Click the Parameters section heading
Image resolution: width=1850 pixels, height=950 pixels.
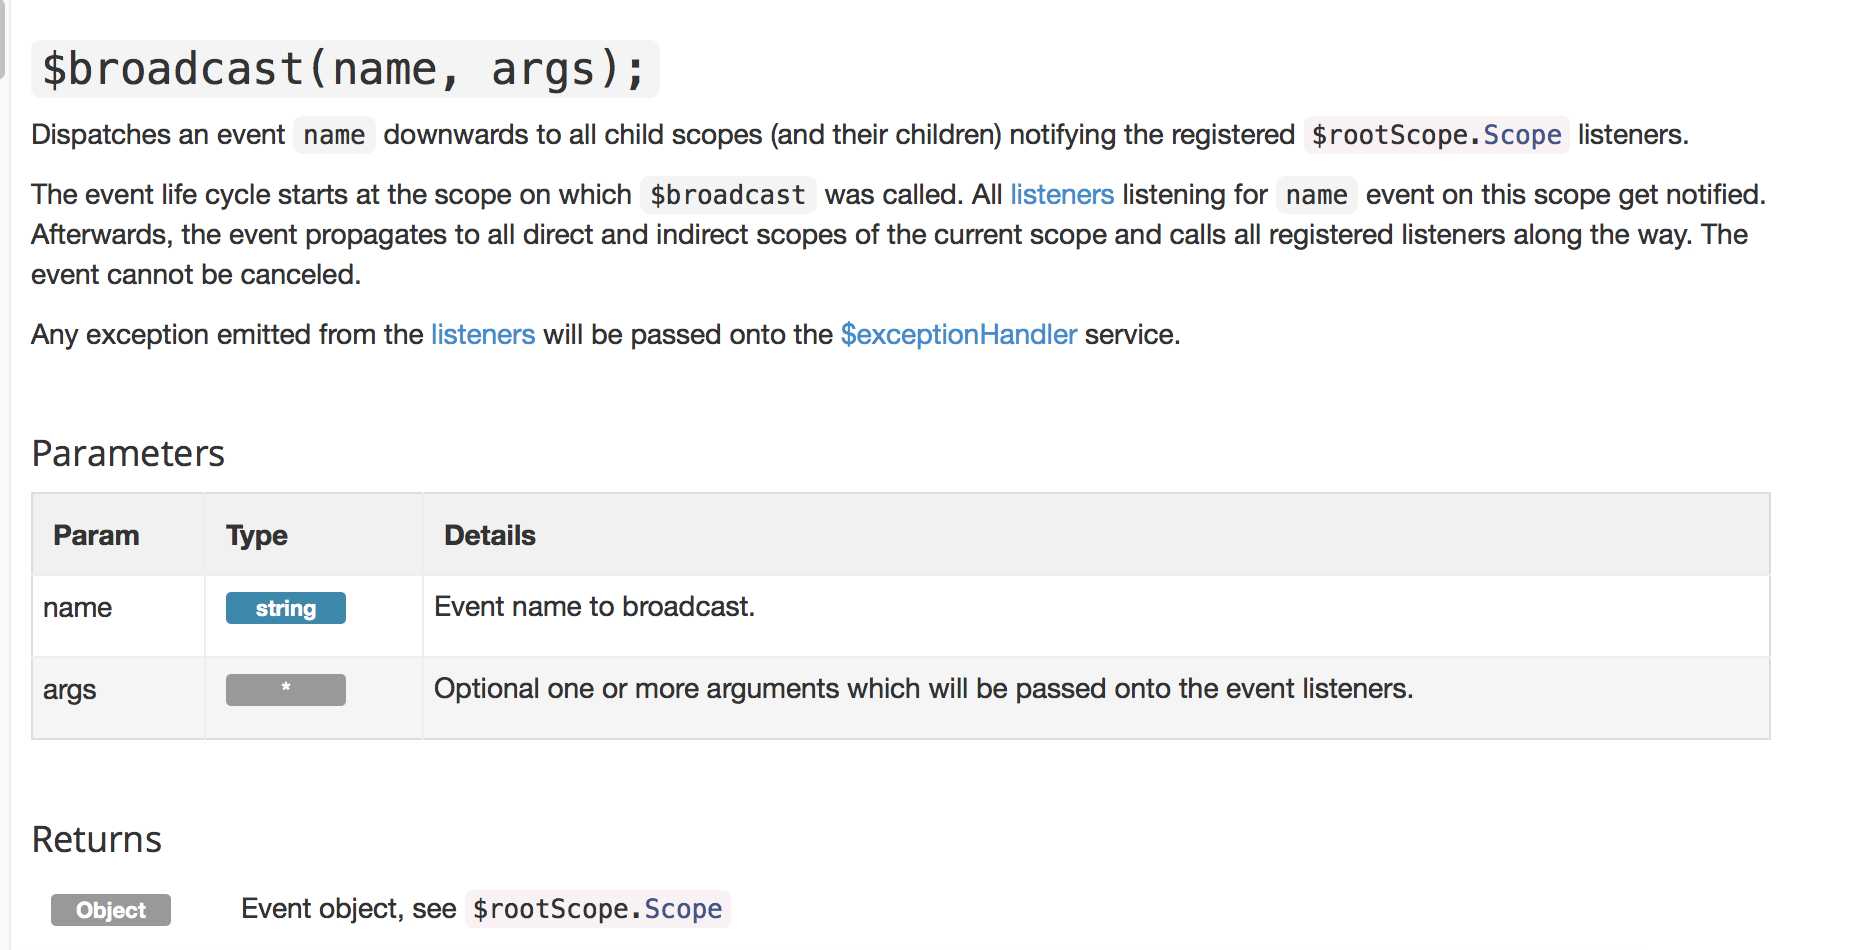(128, 453)
